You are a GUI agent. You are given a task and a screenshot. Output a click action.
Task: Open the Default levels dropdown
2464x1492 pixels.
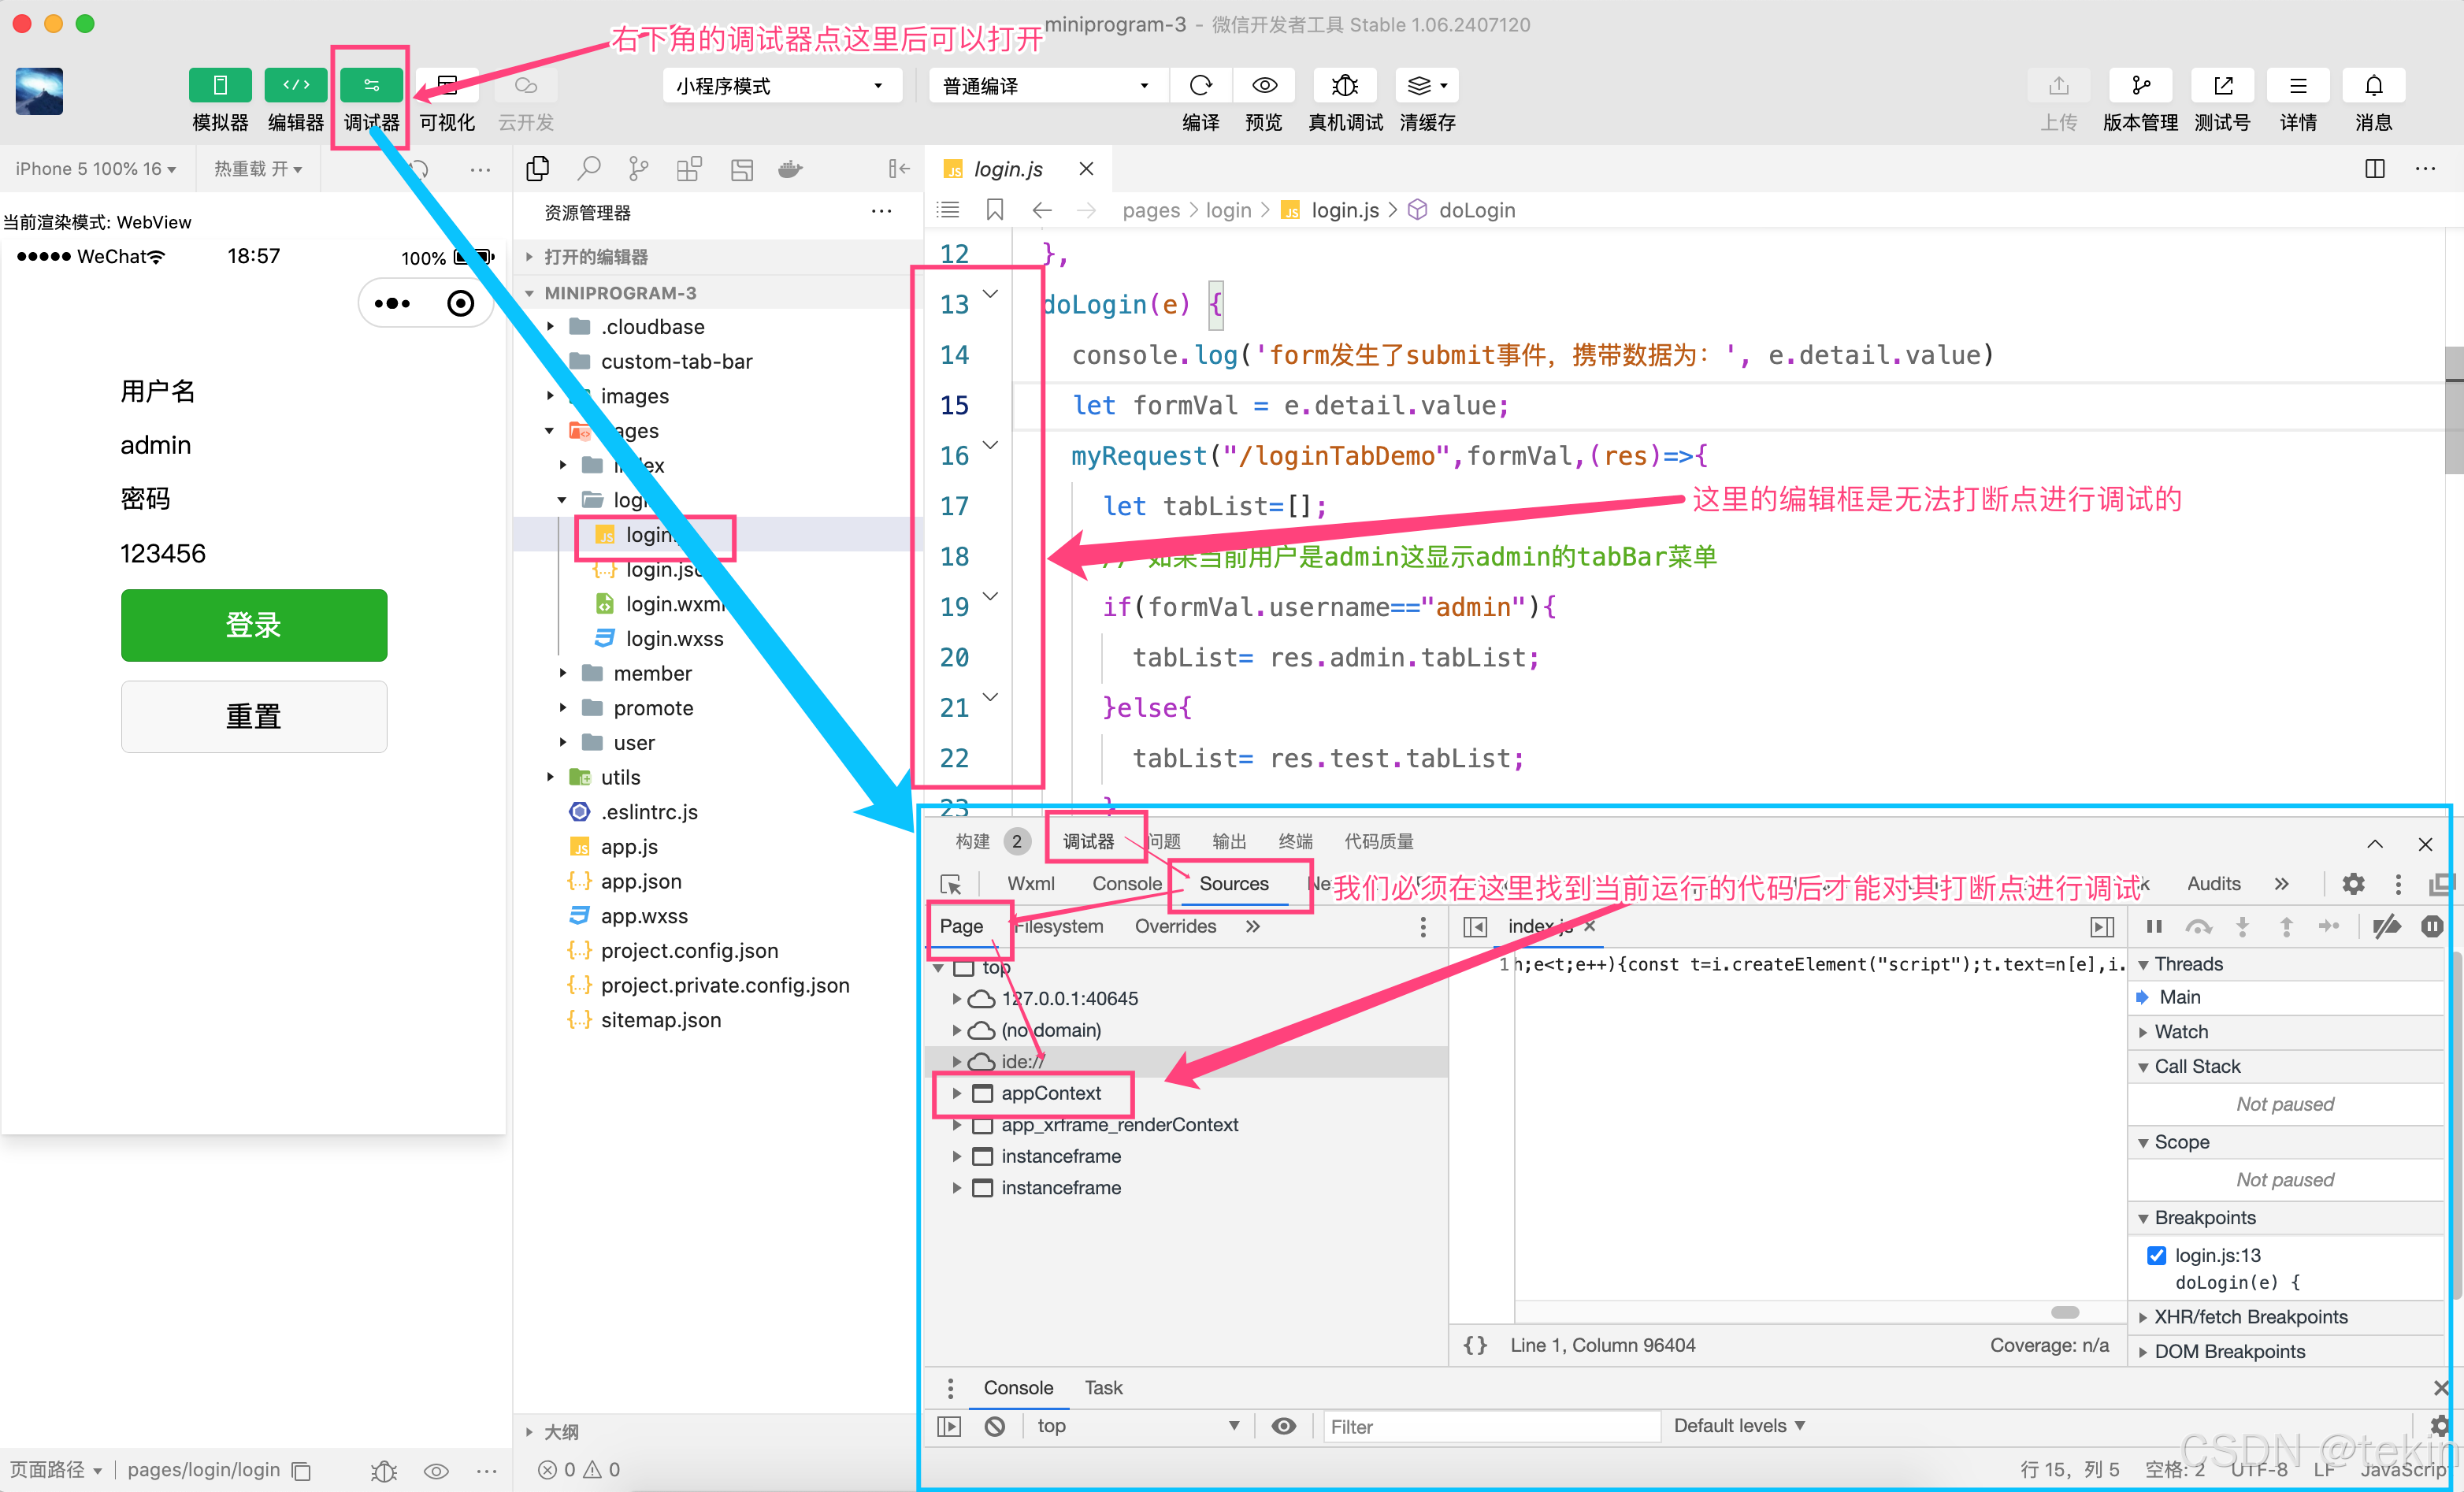[1739, 1425]
